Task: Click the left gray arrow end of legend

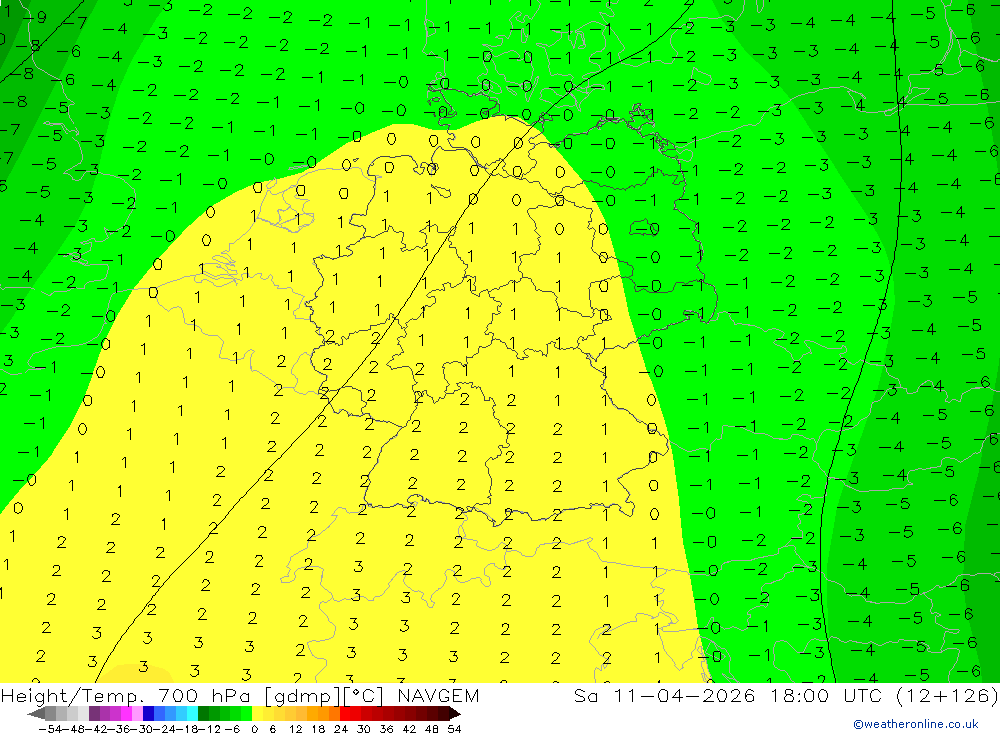Action: (x=36, y=714)
